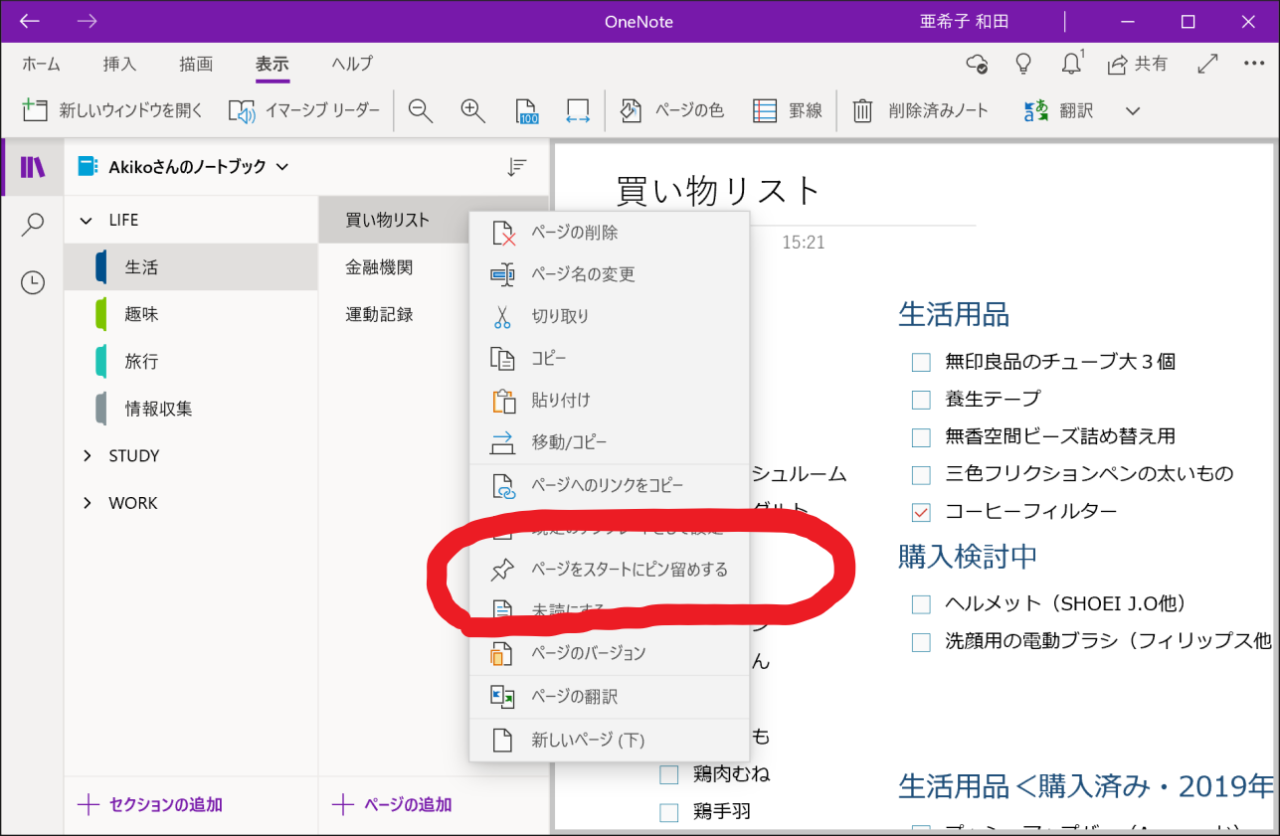Open recent notes clock icon
Screen dimensions: 1280x836
pos(33,283)
